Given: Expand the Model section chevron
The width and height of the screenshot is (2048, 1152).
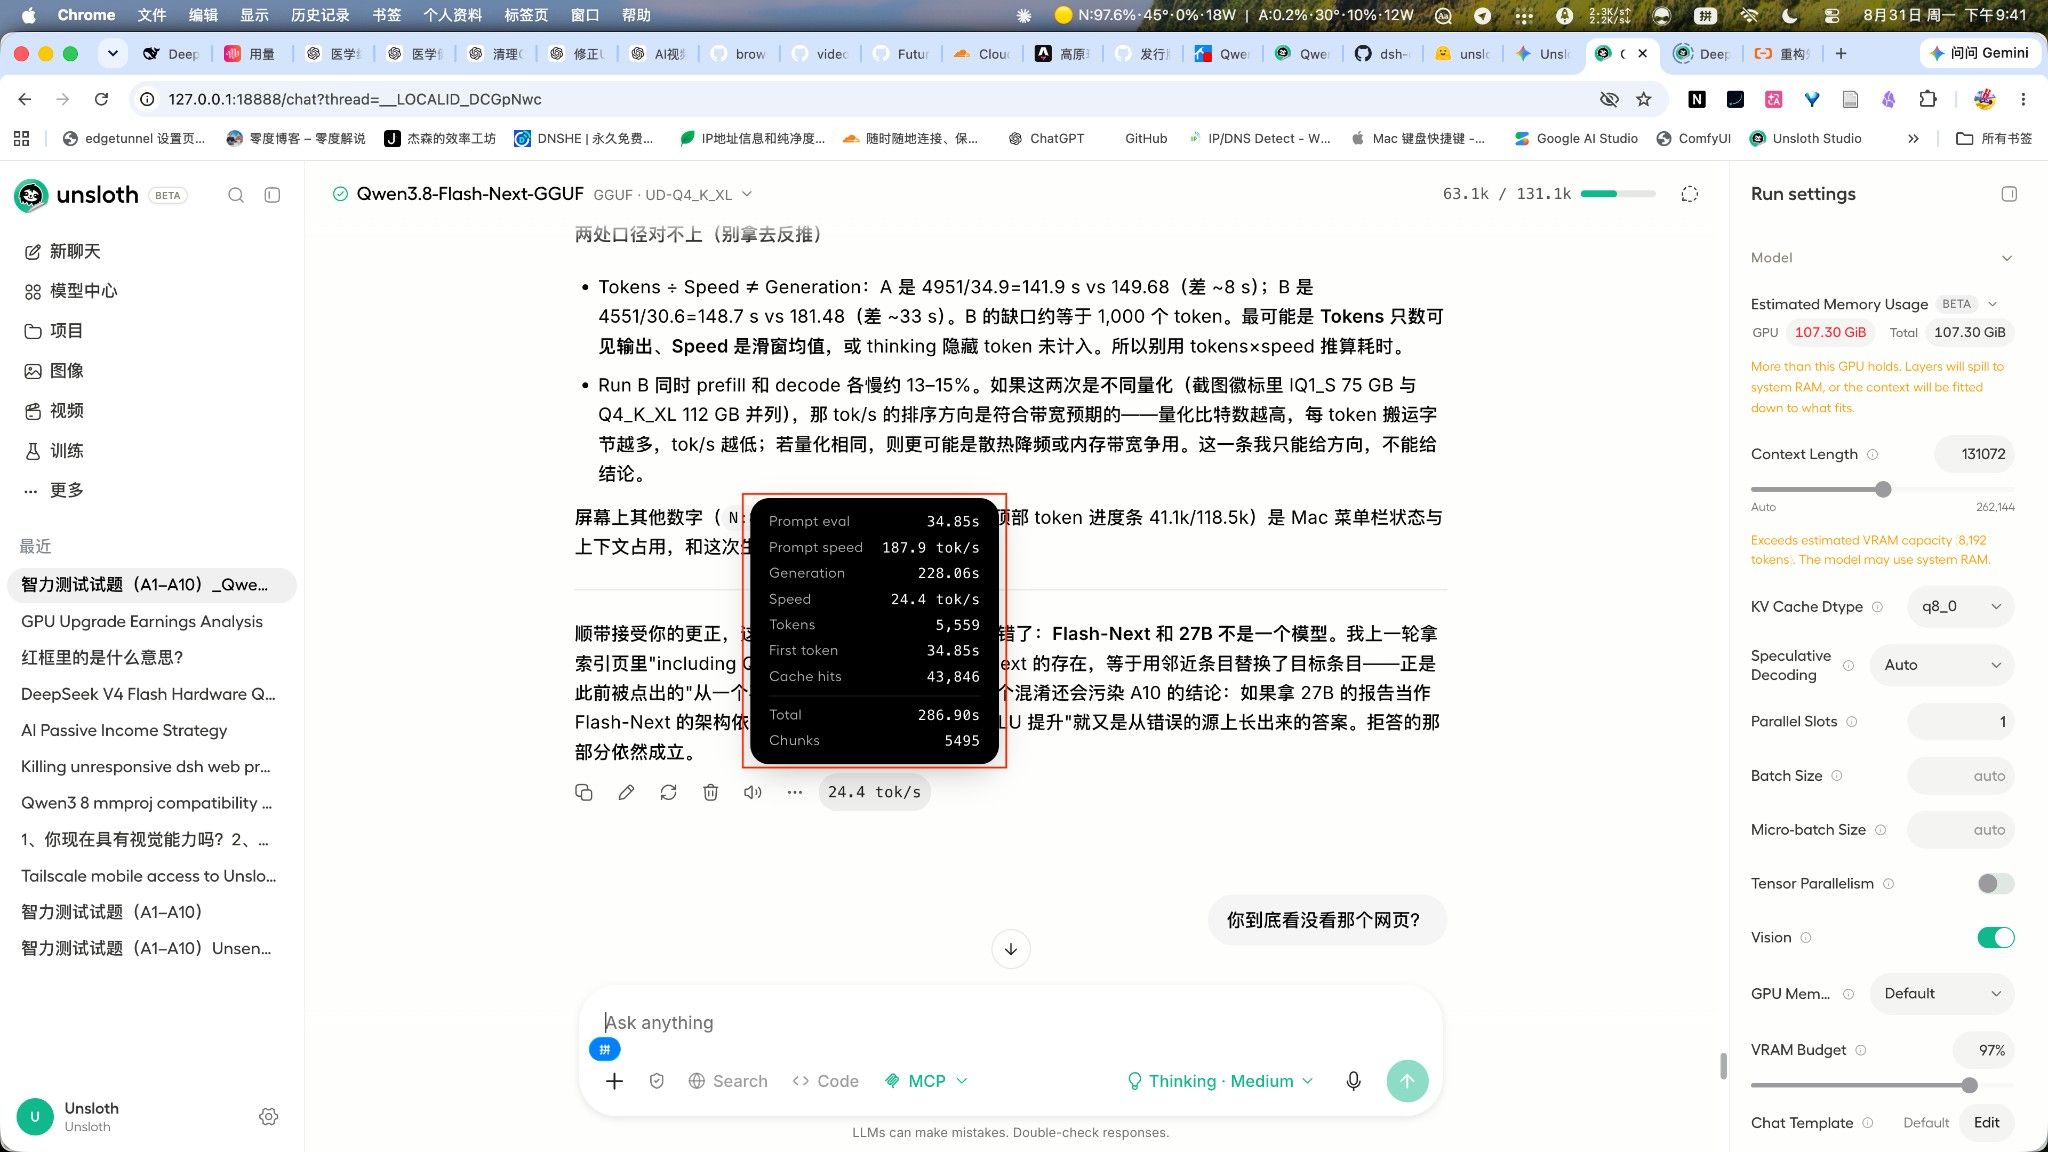Looking at the screenshot, I should click(x=2006, y=258).
